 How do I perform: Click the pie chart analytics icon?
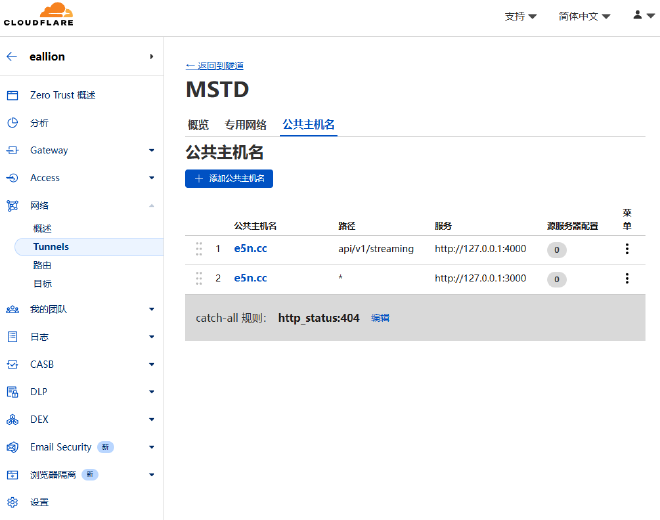[13, 123]
